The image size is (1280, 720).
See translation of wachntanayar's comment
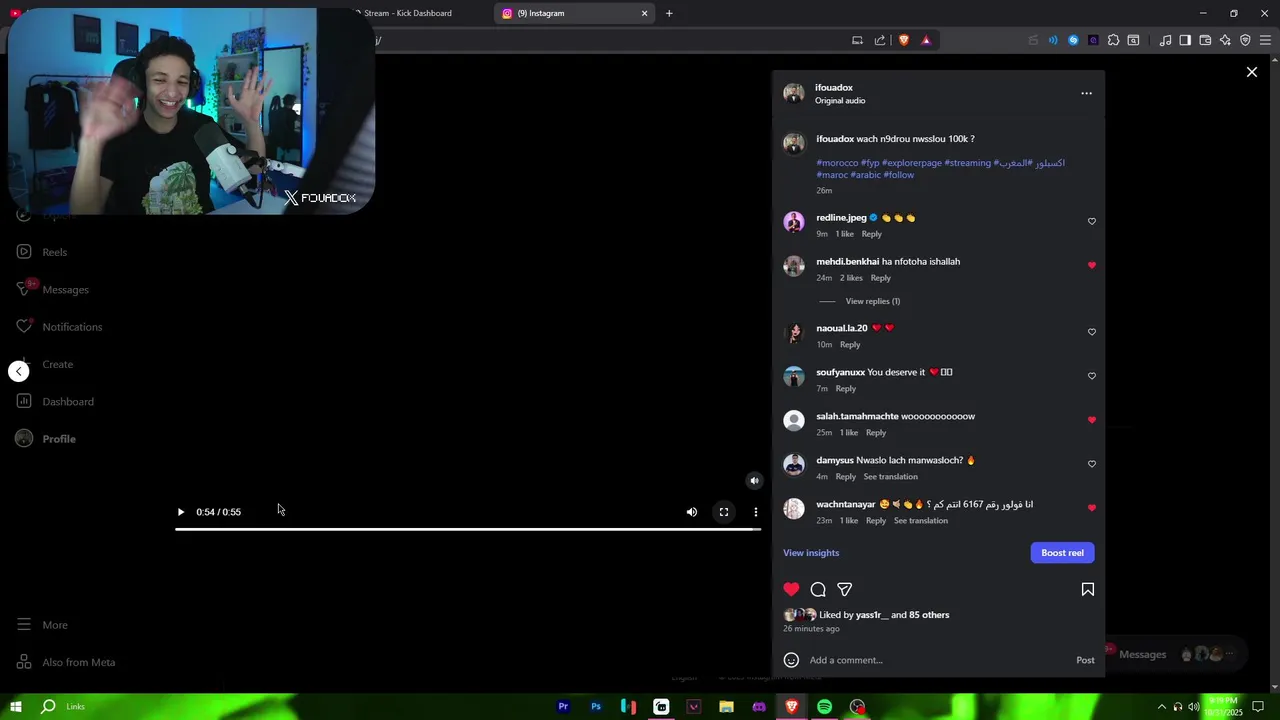(920, 521)
